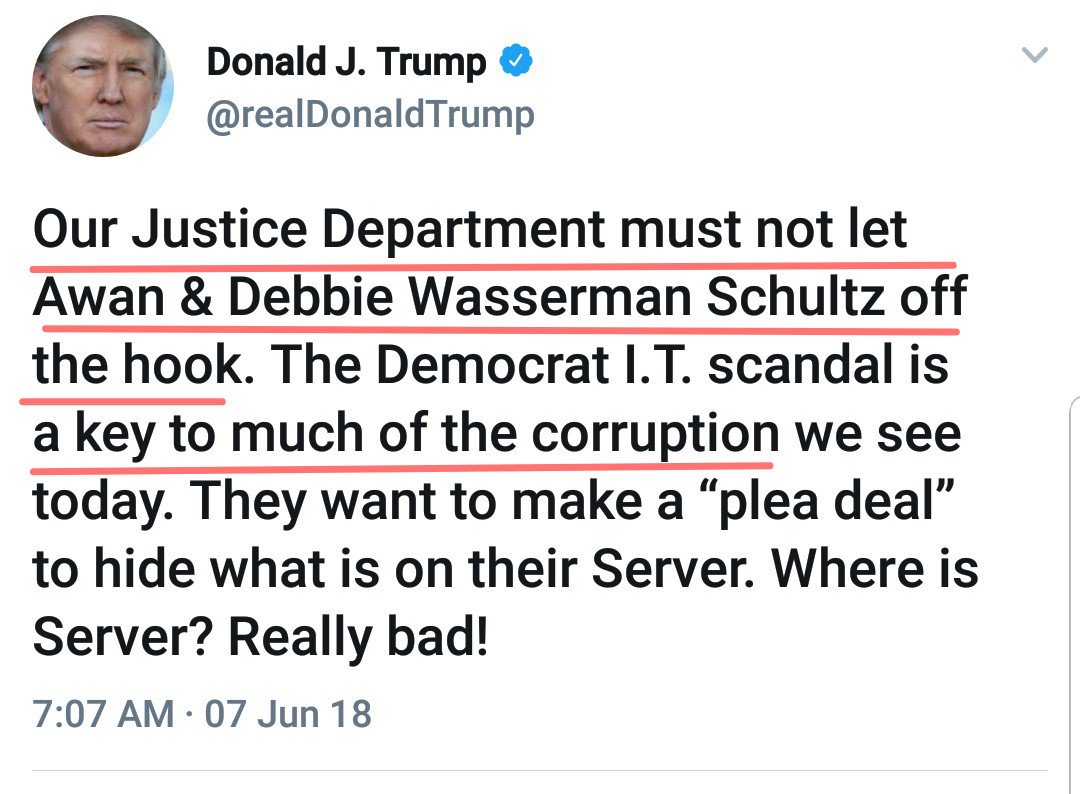Viewport: 1080px width, 794px height.
Task: Click the underlined word "corruption"
Action: [x=654, y=434]
